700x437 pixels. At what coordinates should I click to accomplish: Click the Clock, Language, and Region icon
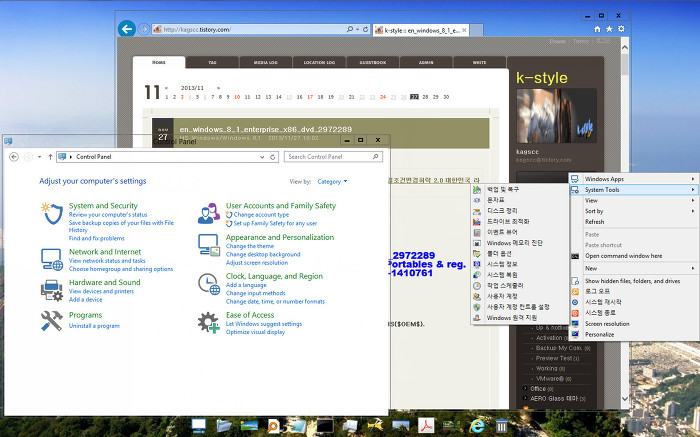(209, 284)
